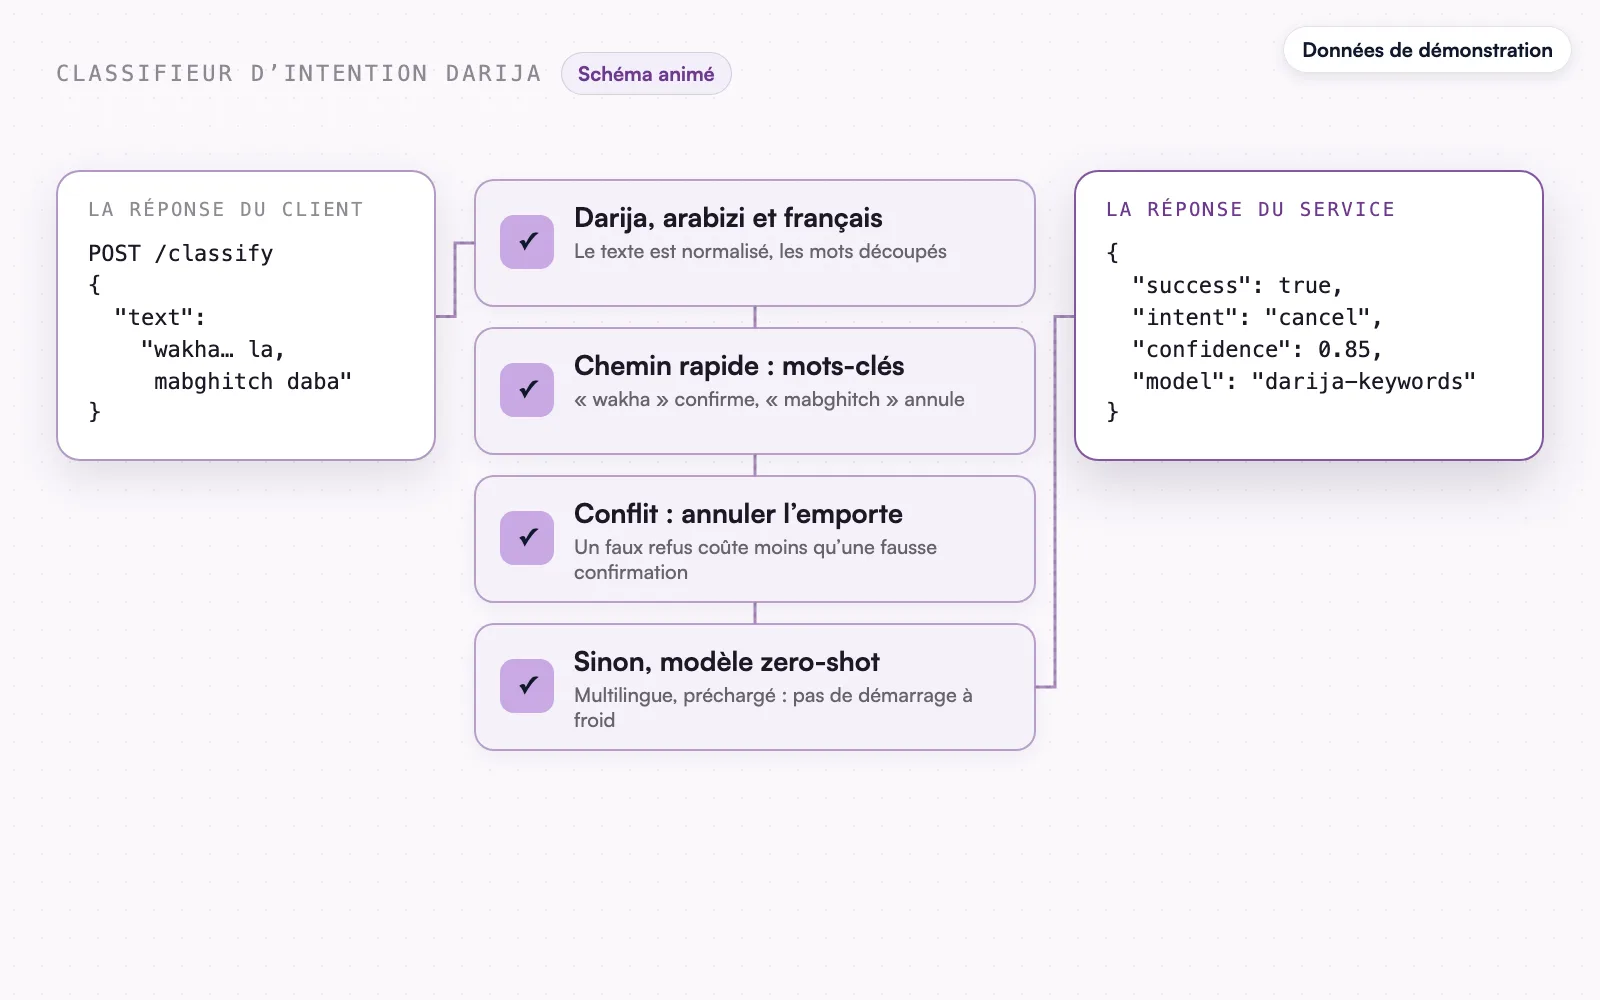Select the Darija, arabizi et français step title

(x=728, y=218)
